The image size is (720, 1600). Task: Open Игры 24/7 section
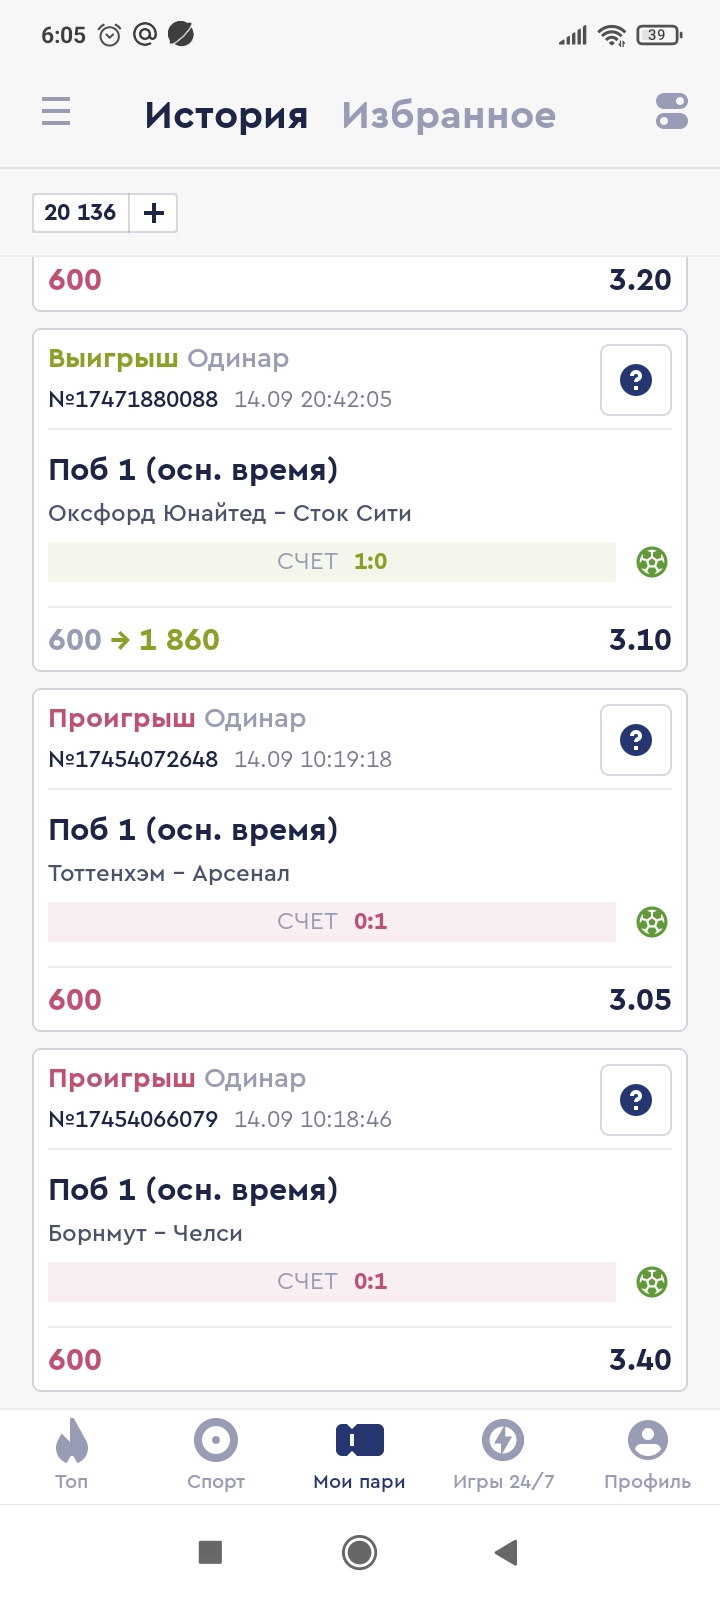[x=503, y=1455]
